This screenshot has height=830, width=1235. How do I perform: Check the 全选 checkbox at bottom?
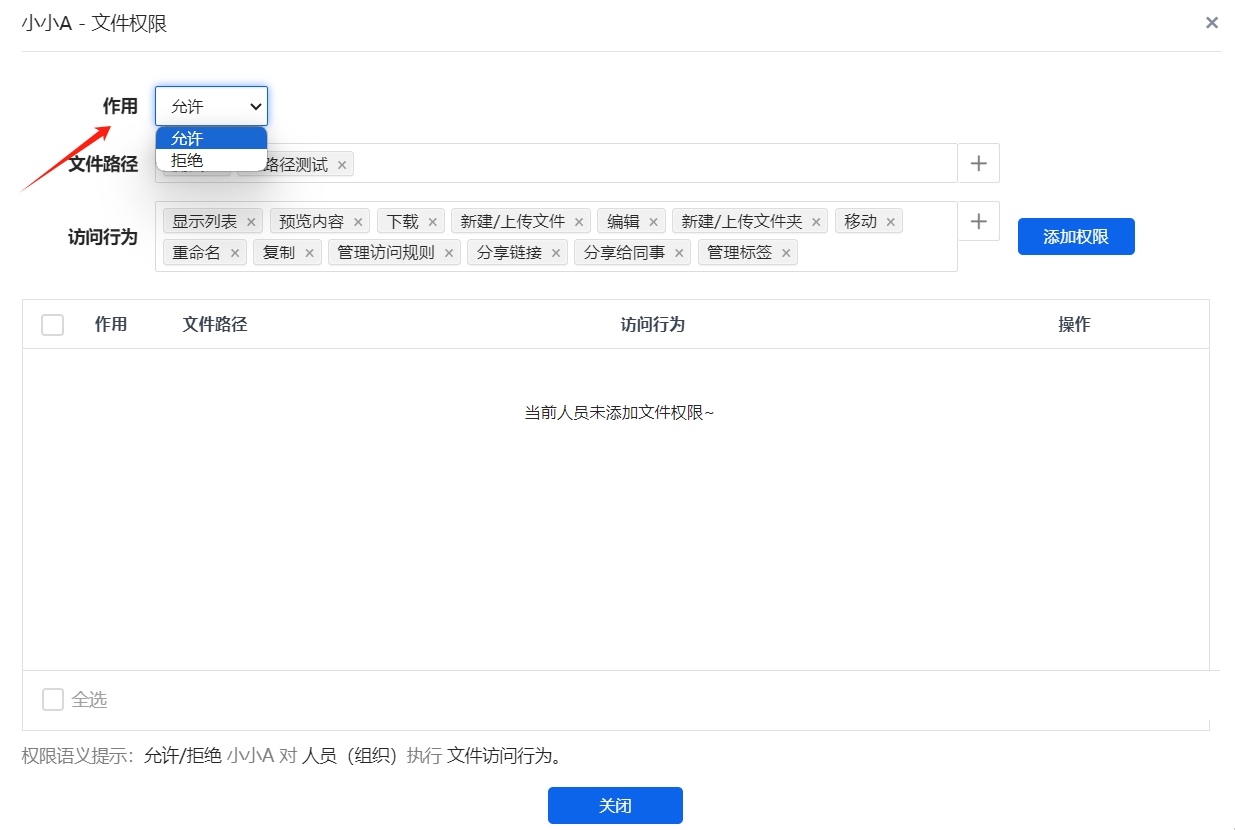[x=53, y=700]
